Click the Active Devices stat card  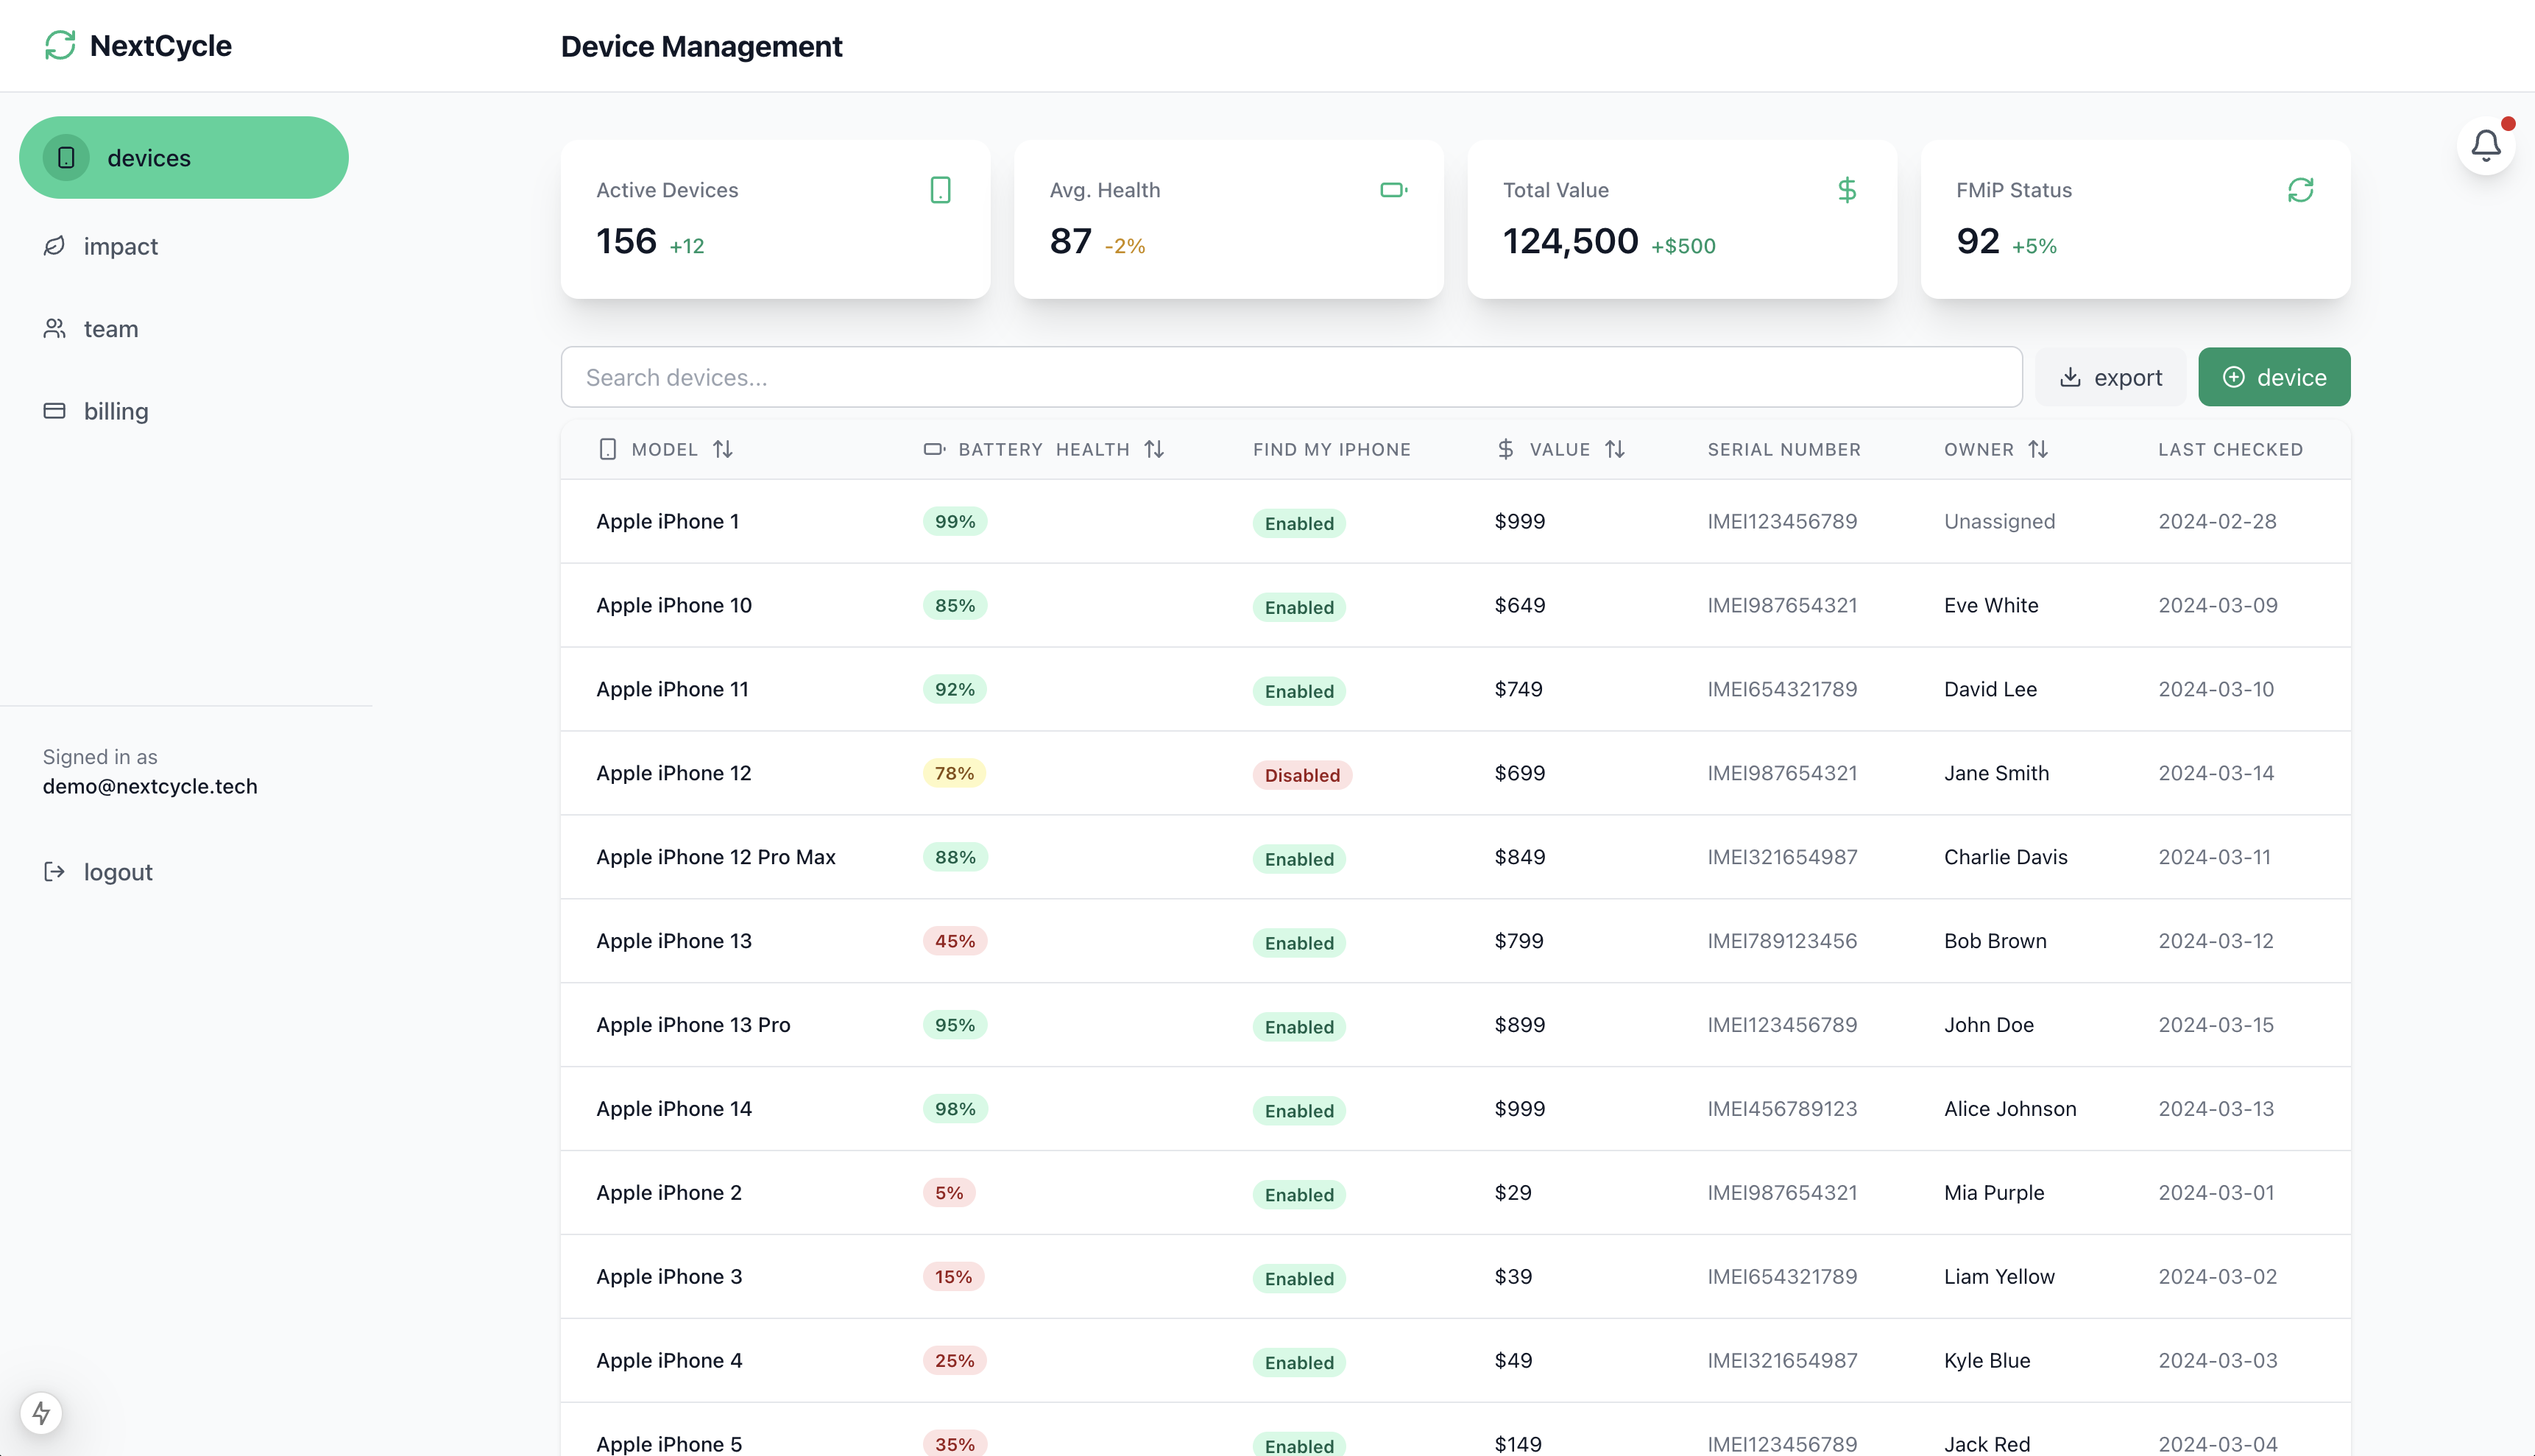(775, 219)
